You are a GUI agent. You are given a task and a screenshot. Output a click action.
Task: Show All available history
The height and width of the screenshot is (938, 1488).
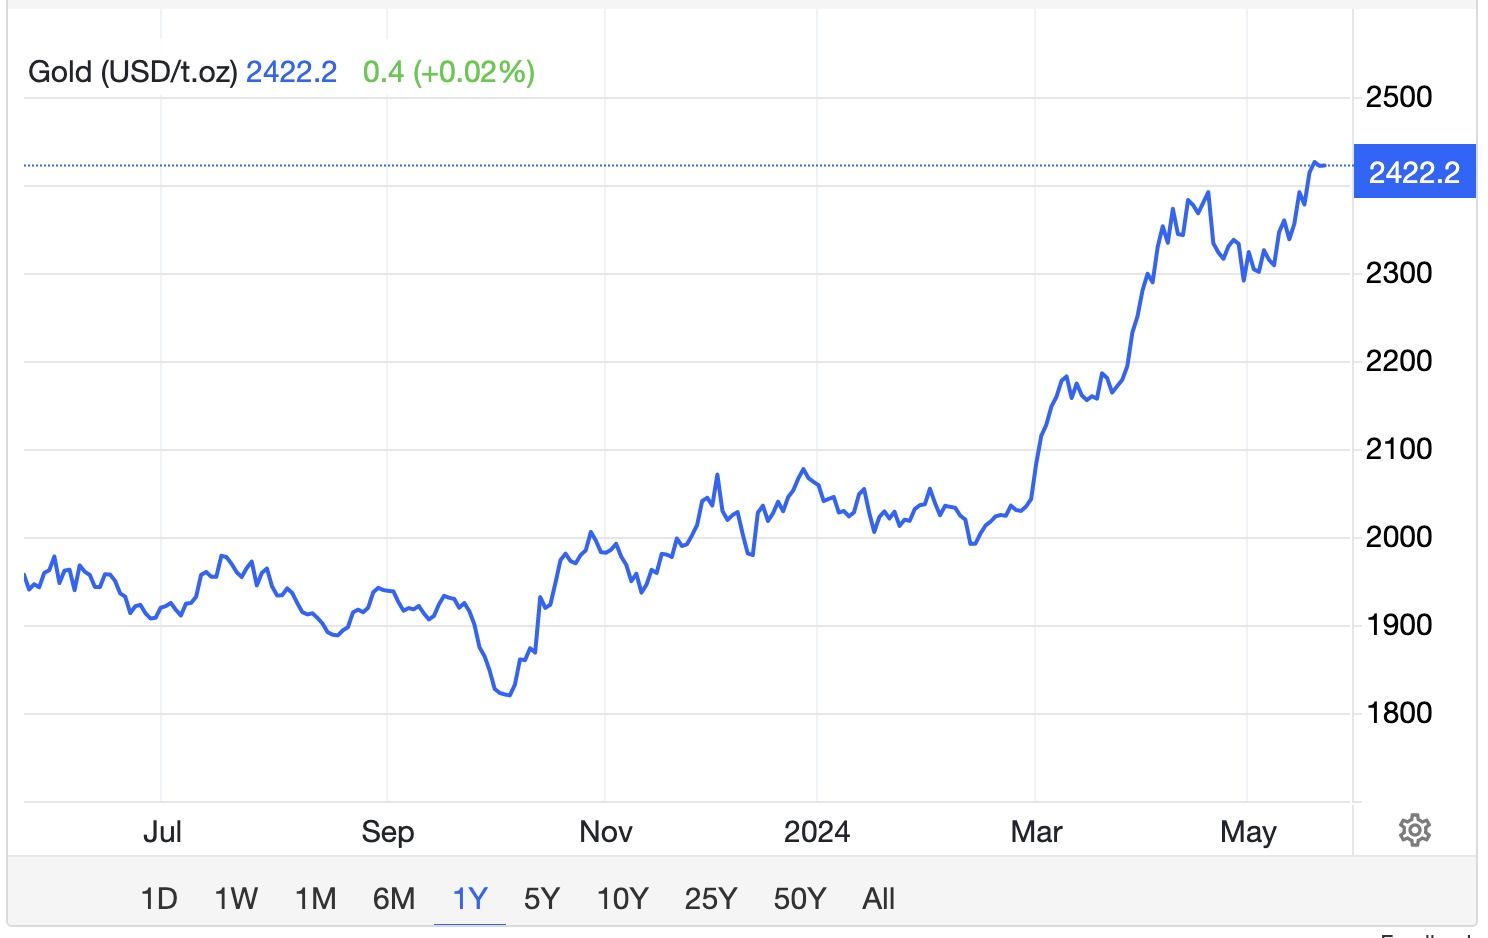coord(879,899)
